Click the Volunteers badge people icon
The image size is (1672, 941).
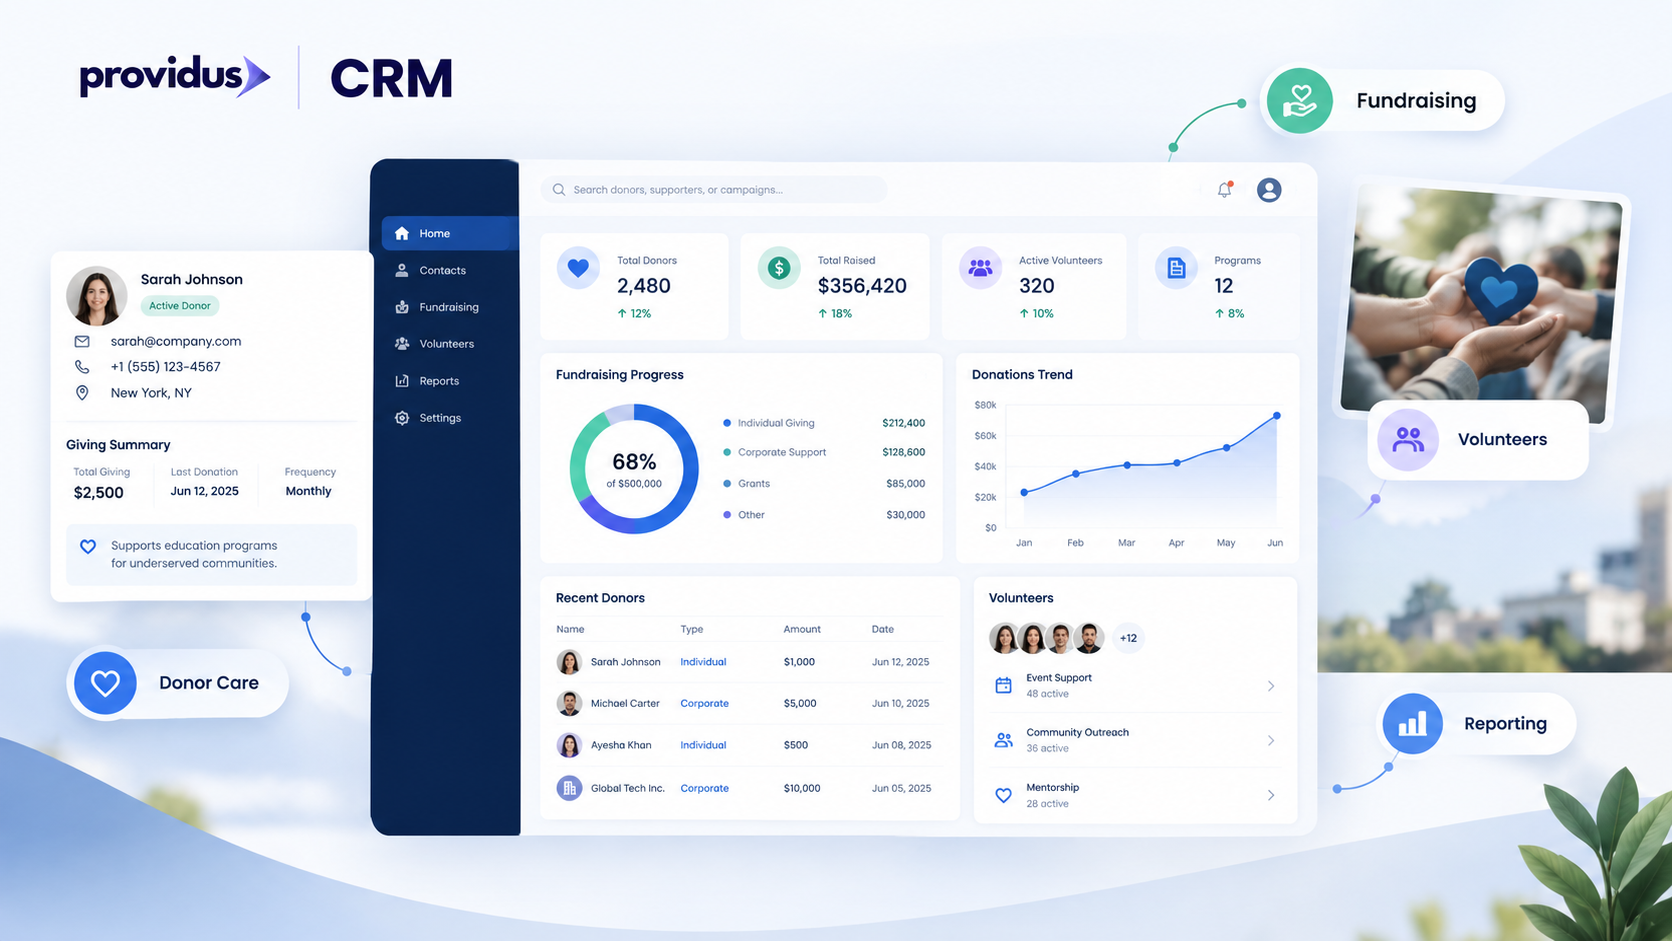1407,439
